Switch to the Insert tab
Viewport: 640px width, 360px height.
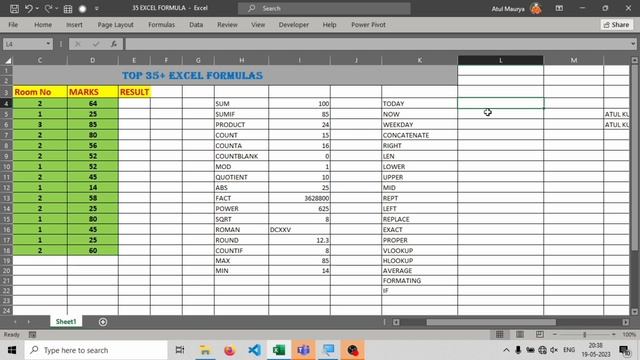pos(74,24)
